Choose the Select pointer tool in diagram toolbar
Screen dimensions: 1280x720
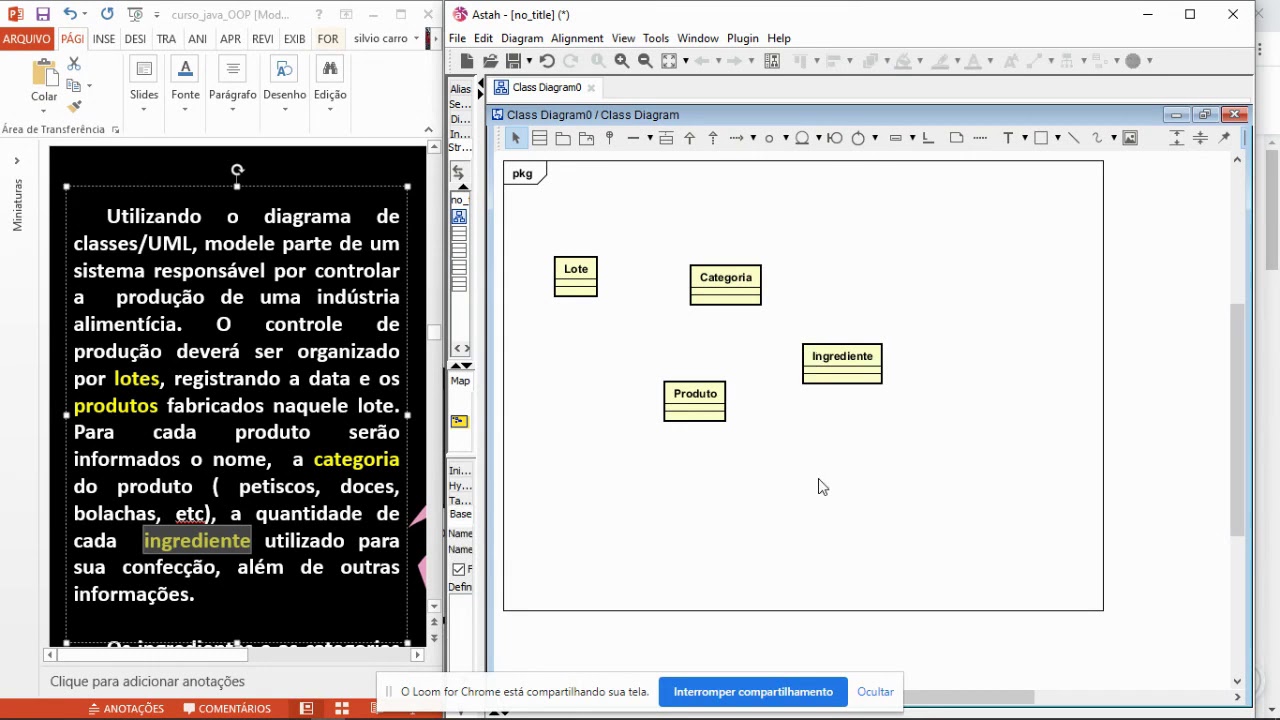515,138
